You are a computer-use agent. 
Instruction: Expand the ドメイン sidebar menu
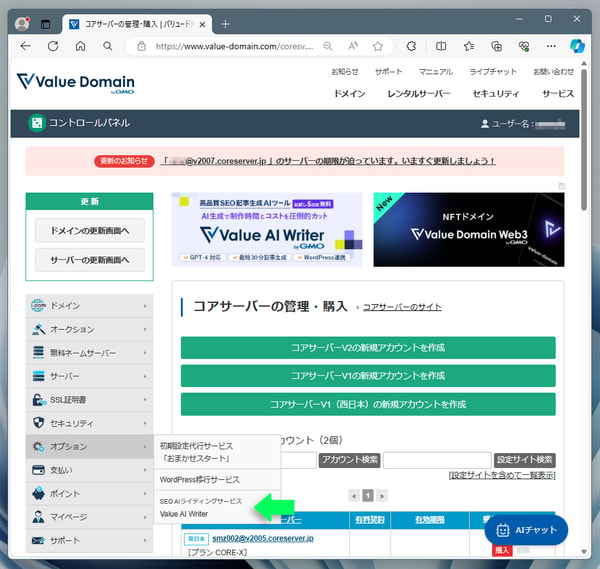click(x=89, y=306)
